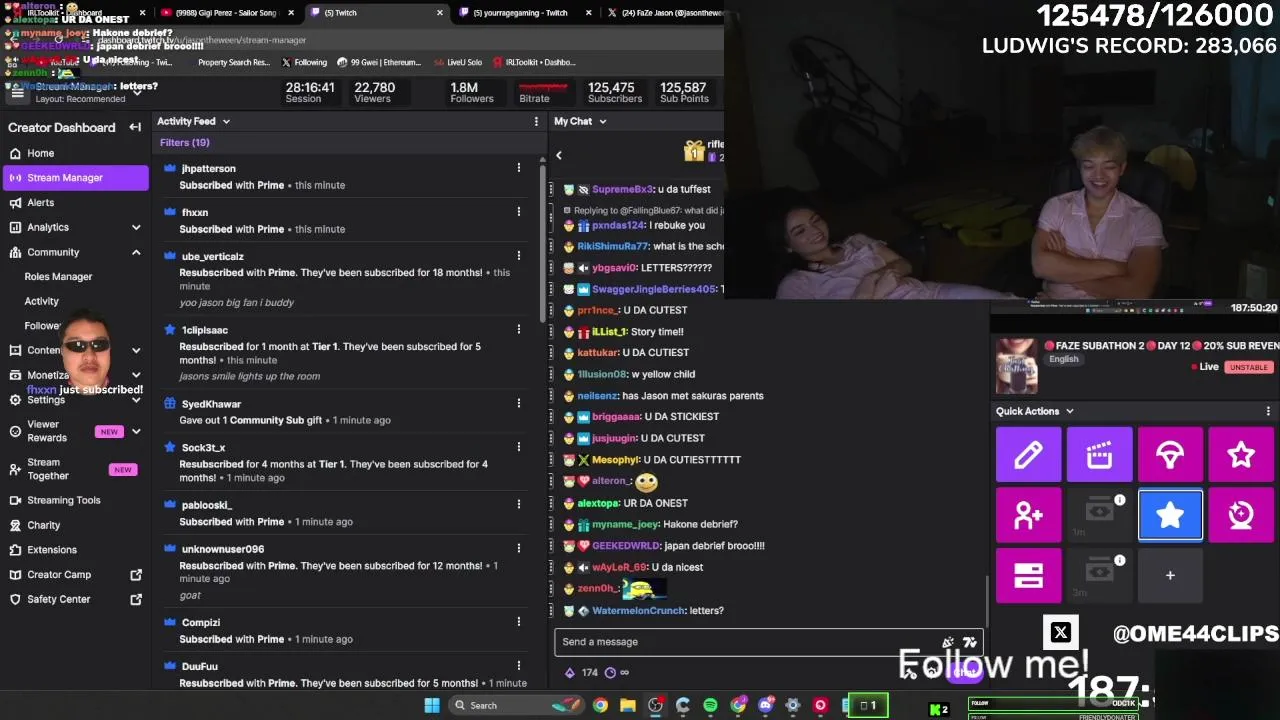Collapse the Community sidebar section
The height and width of the screenshot is (720, 1280).
tap(136, 252)
